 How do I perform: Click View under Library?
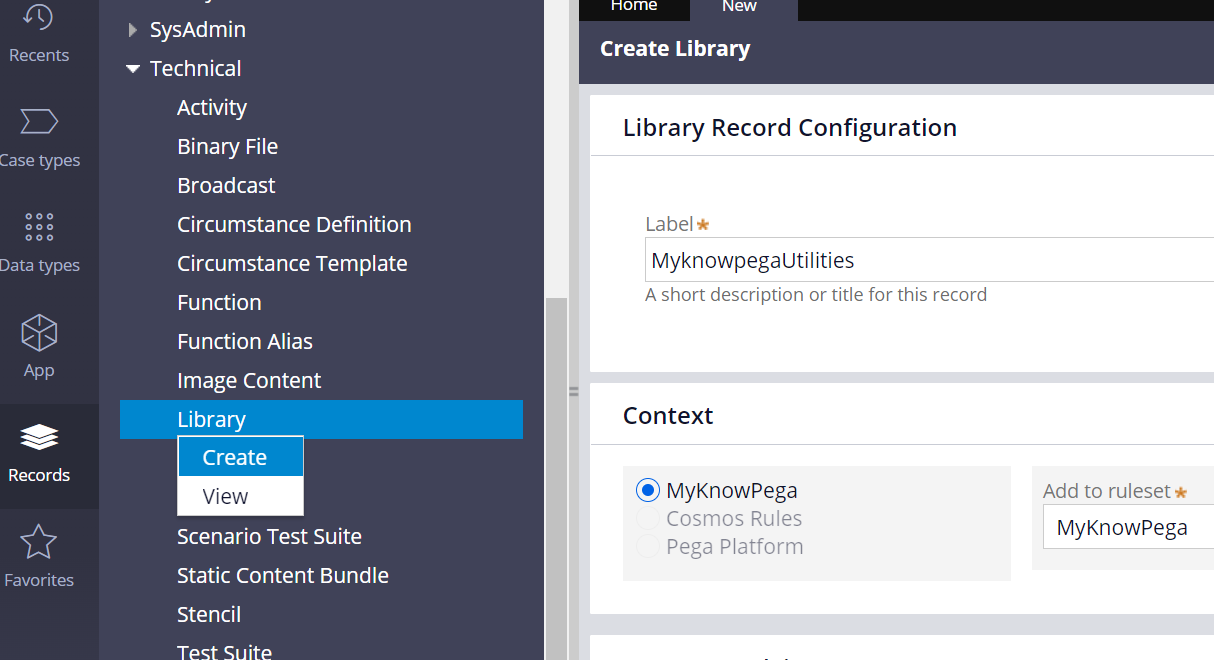[x=240, y=496]
